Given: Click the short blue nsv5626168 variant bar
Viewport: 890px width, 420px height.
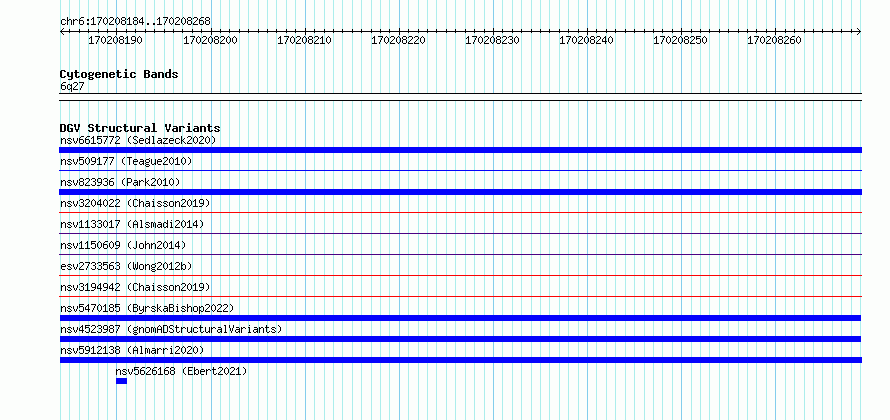Looking at the screenshot, I should click(x=121, y=381).
